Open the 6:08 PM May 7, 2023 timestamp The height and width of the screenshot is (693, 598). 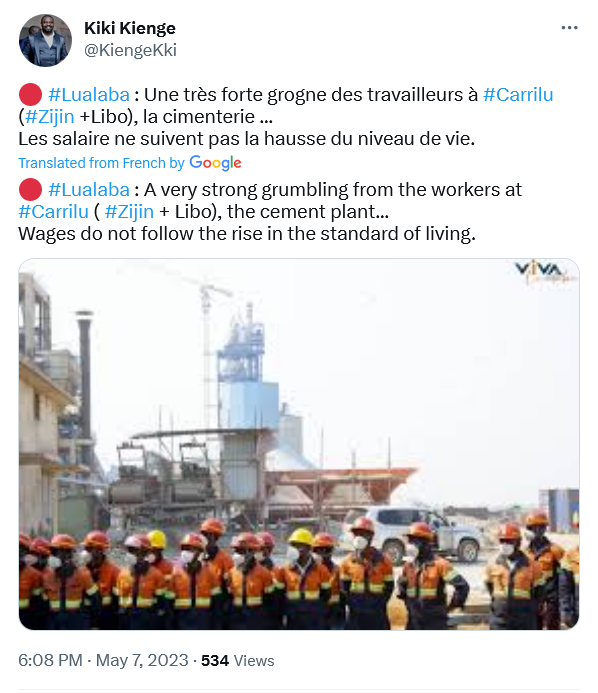[x=103, y=660]
